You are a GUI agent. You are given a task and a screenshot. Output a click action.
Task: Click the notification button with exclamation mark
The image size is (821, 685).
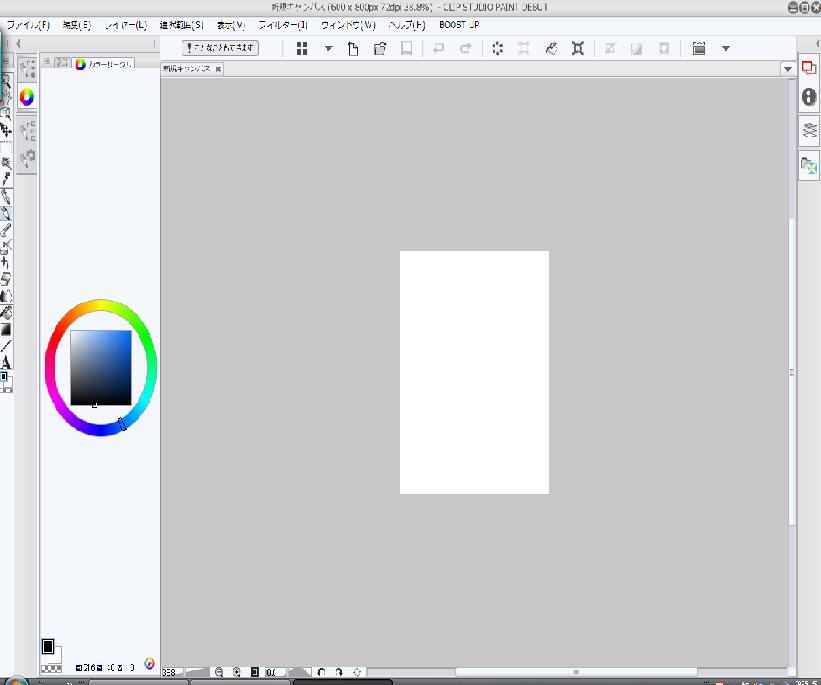[221, 48]
